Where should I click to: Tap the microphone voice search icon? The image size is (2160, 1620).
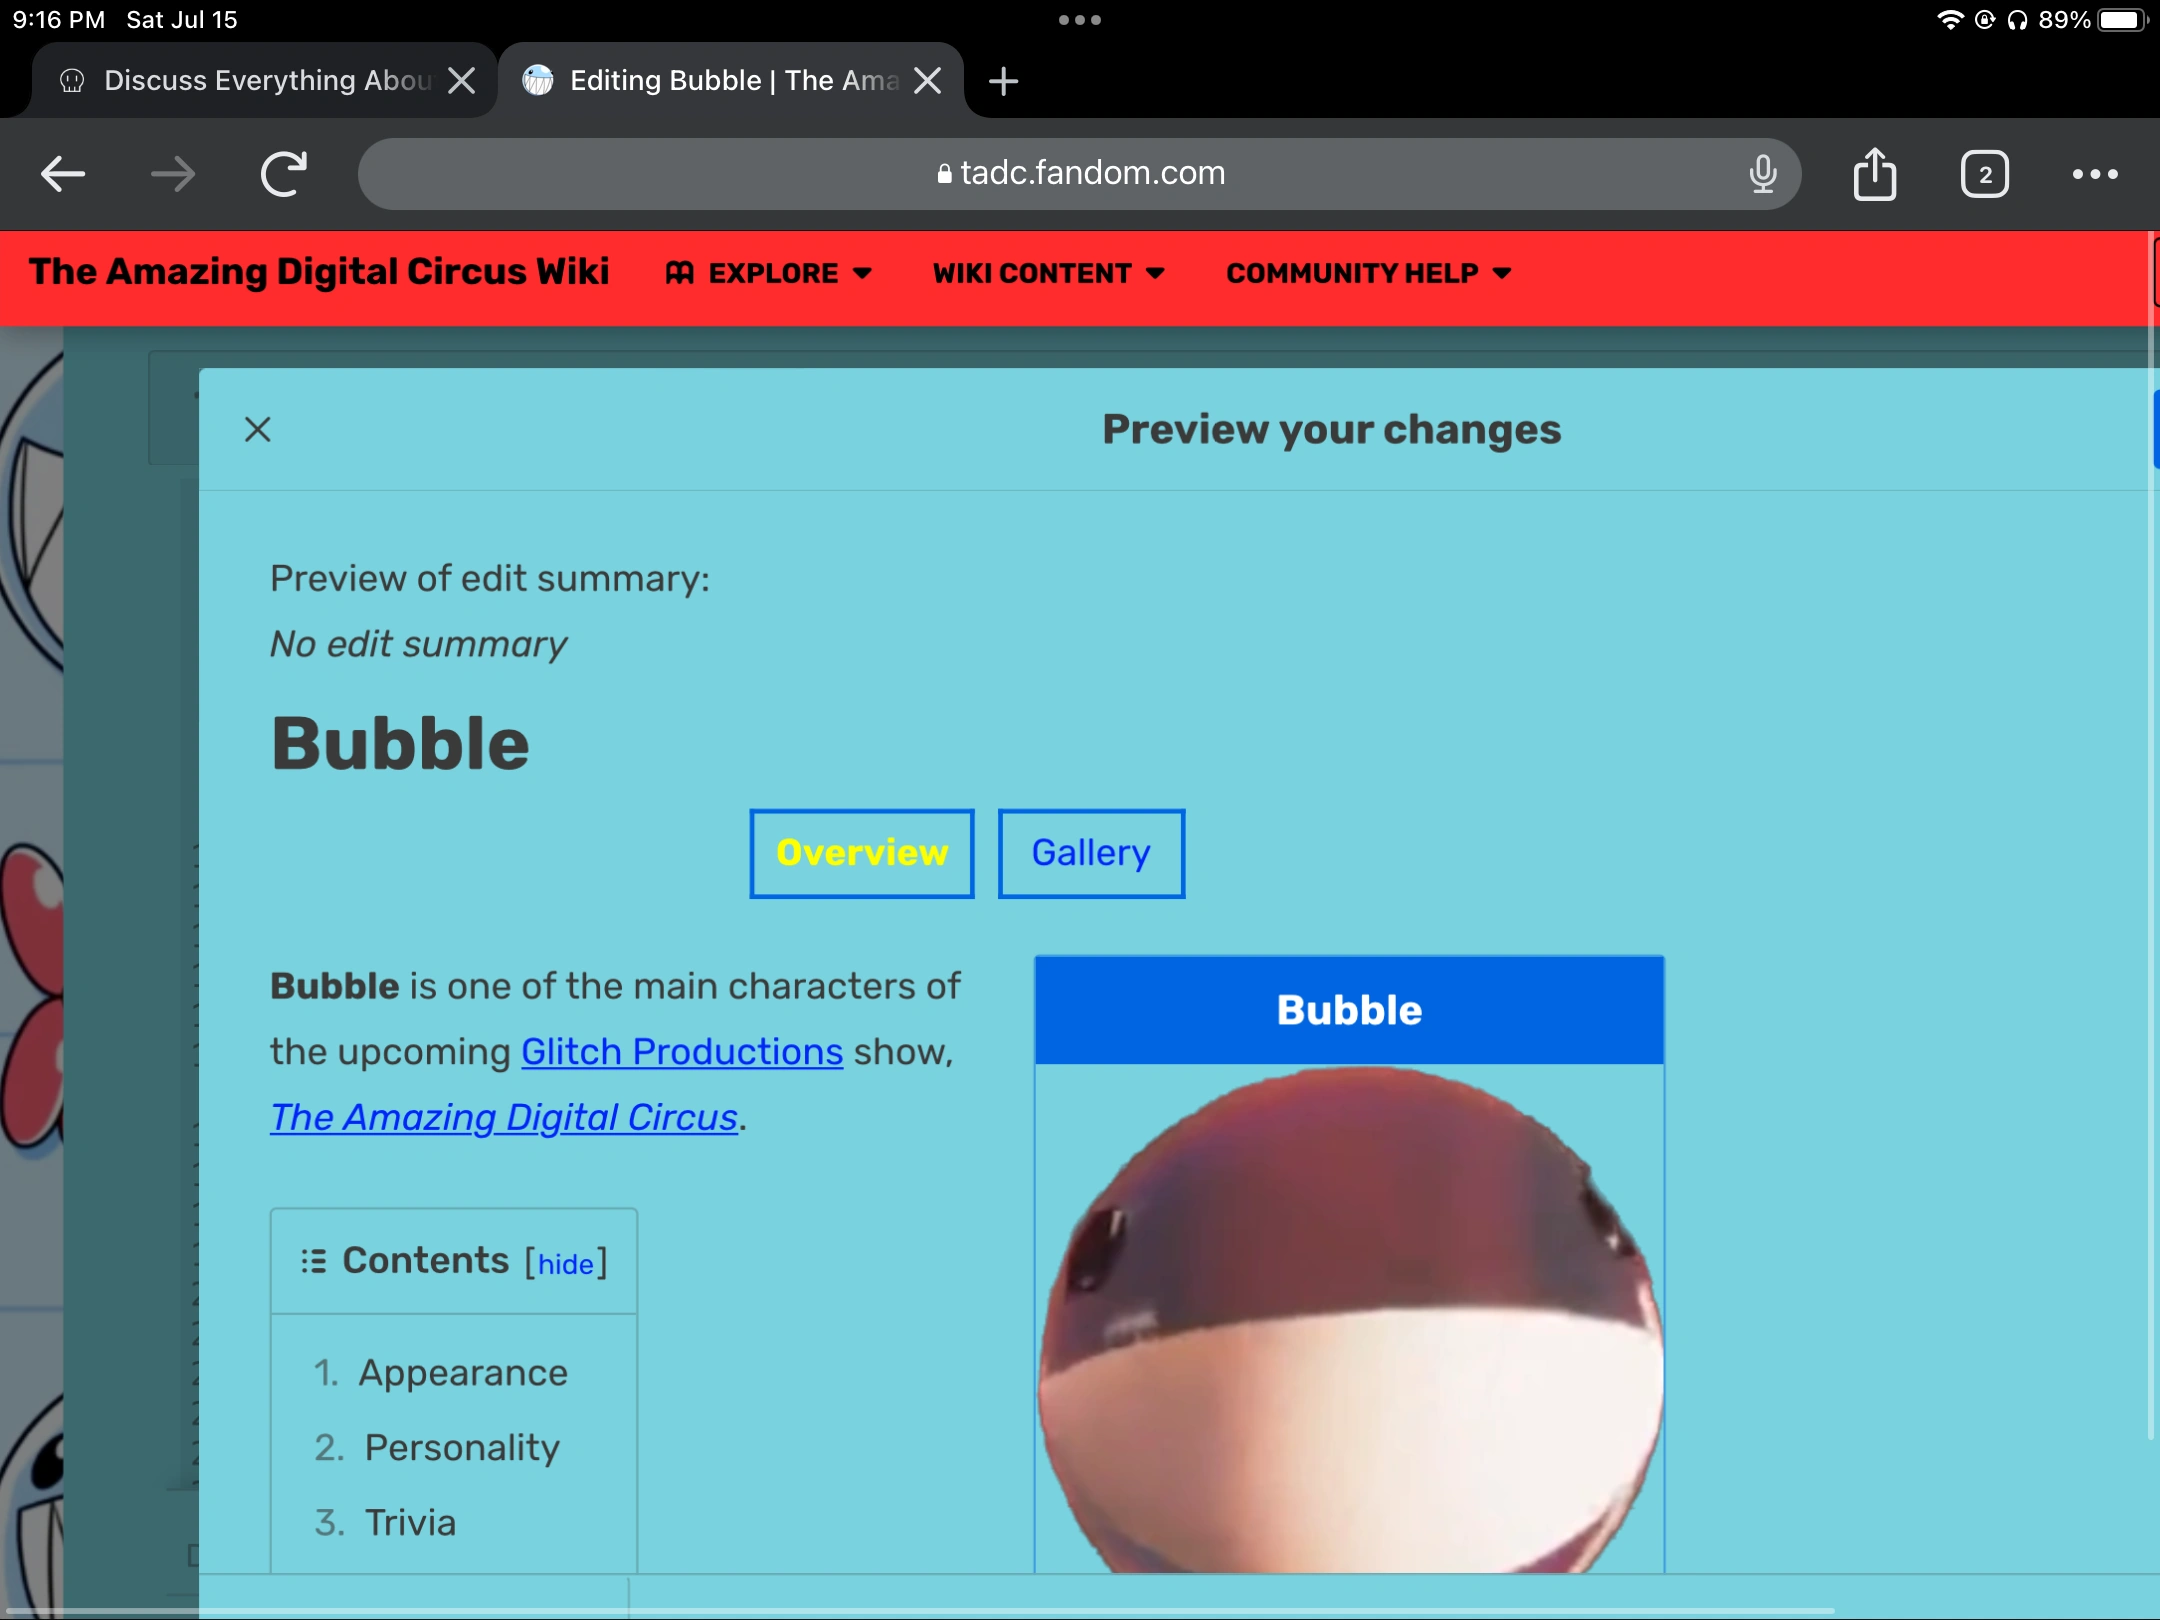pyautogui.click(x=1763, y=174)
